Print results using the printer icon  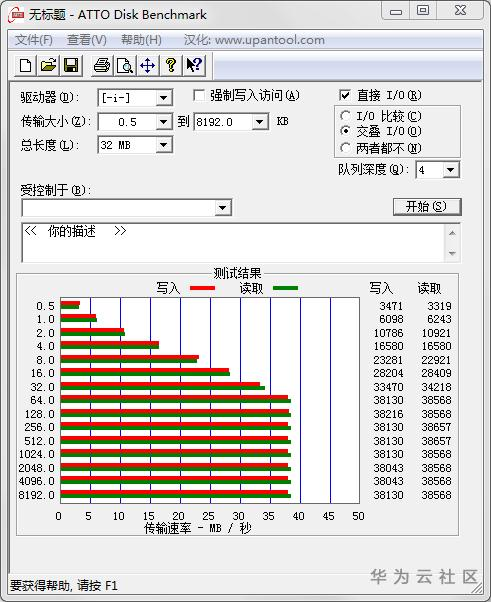point(102,65)
